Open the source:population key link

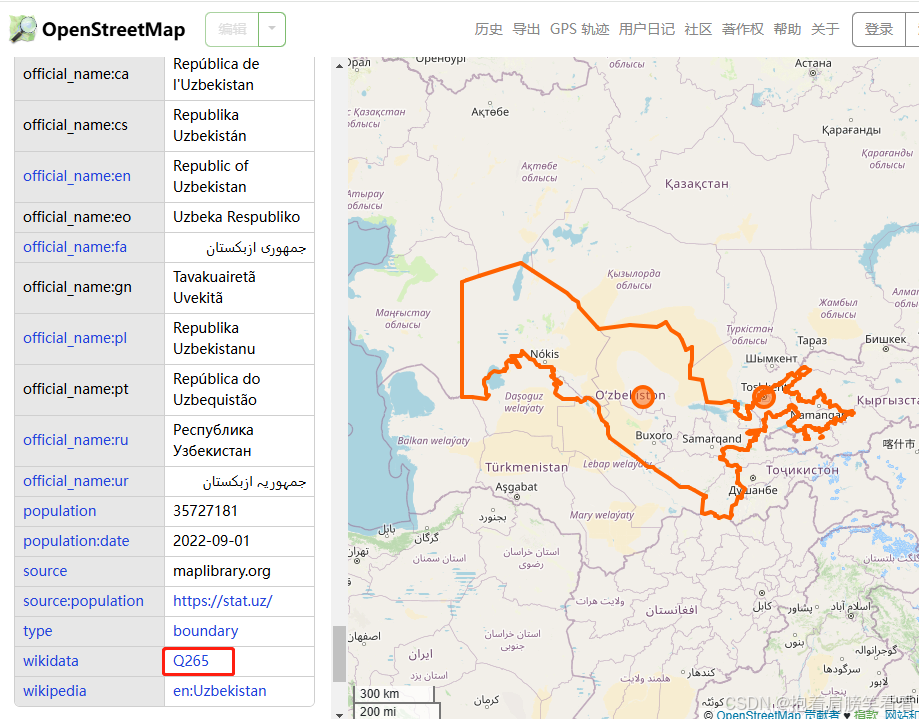(x=83, y=601)
